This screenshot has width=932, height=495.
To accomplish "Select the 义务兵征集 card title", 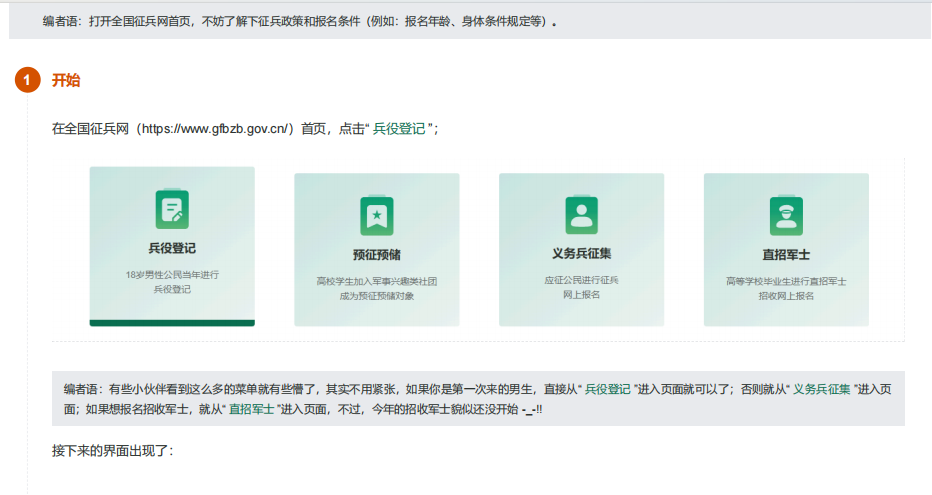I will click(x=581, y=253).
